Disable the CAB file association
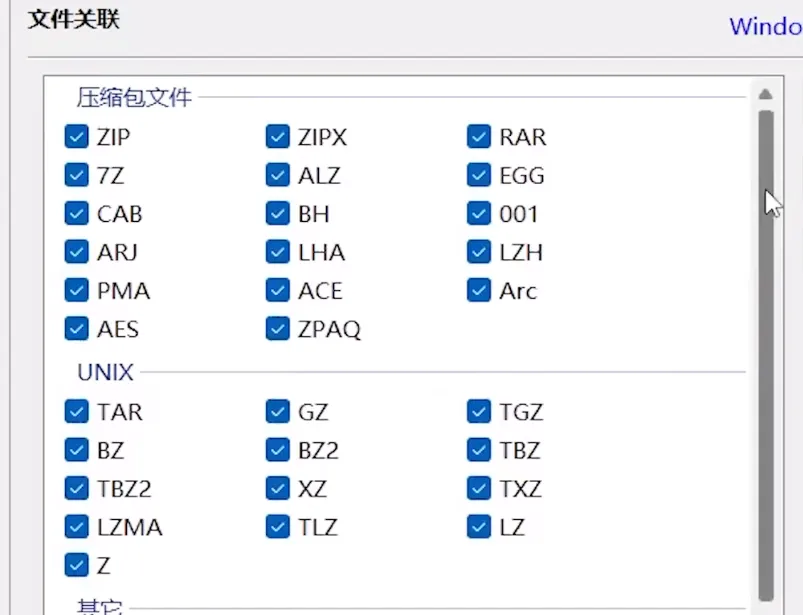Viewport: 803px width, 615px height. (x=76, y=214)
